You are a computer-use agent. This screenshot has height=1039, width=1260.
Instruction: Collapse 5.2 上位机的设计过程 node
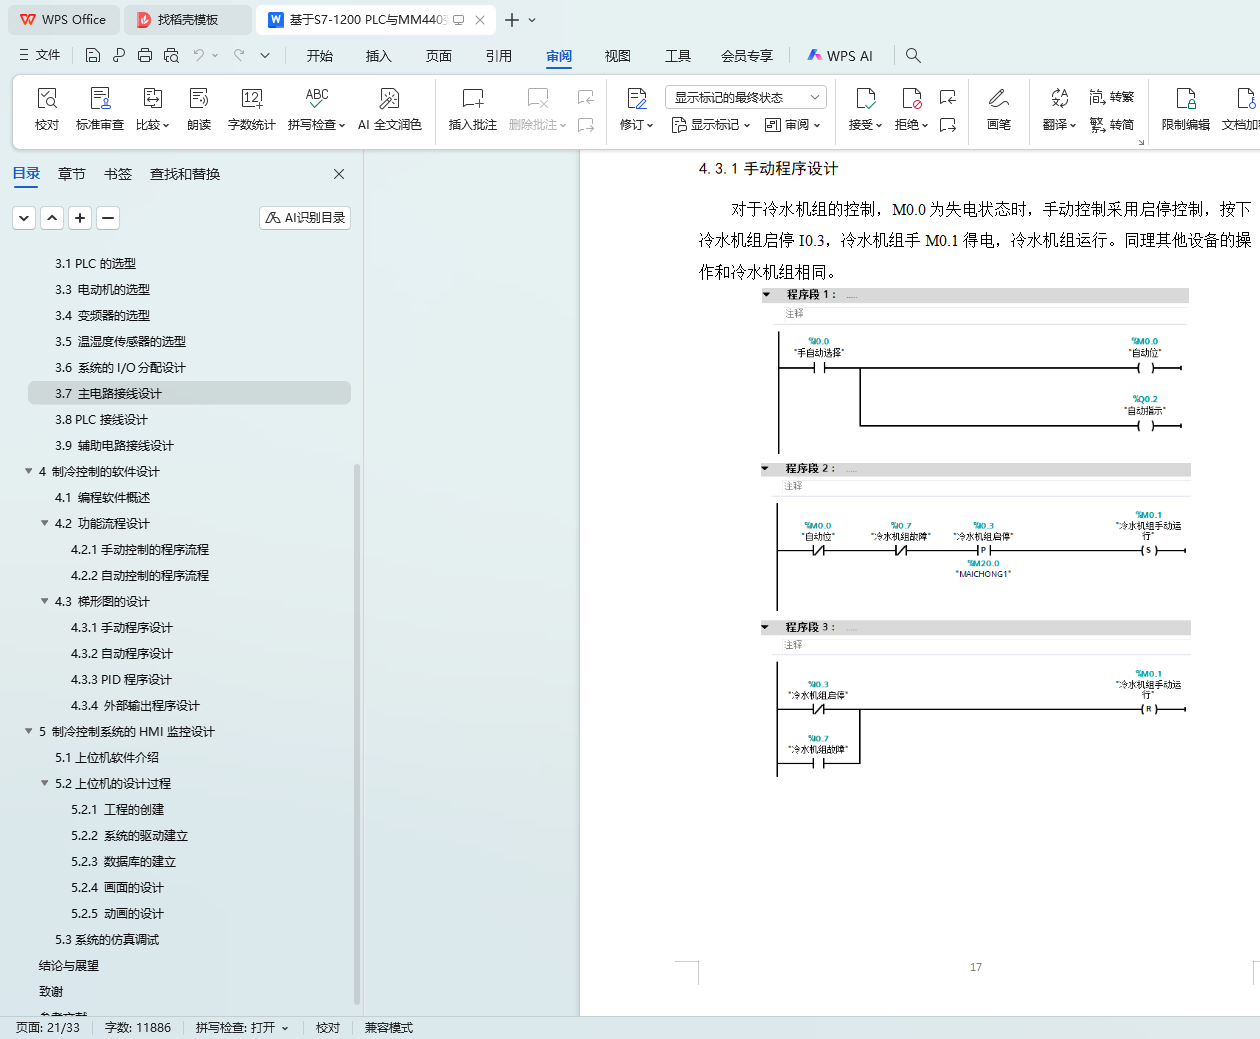[x=45, y=783]
